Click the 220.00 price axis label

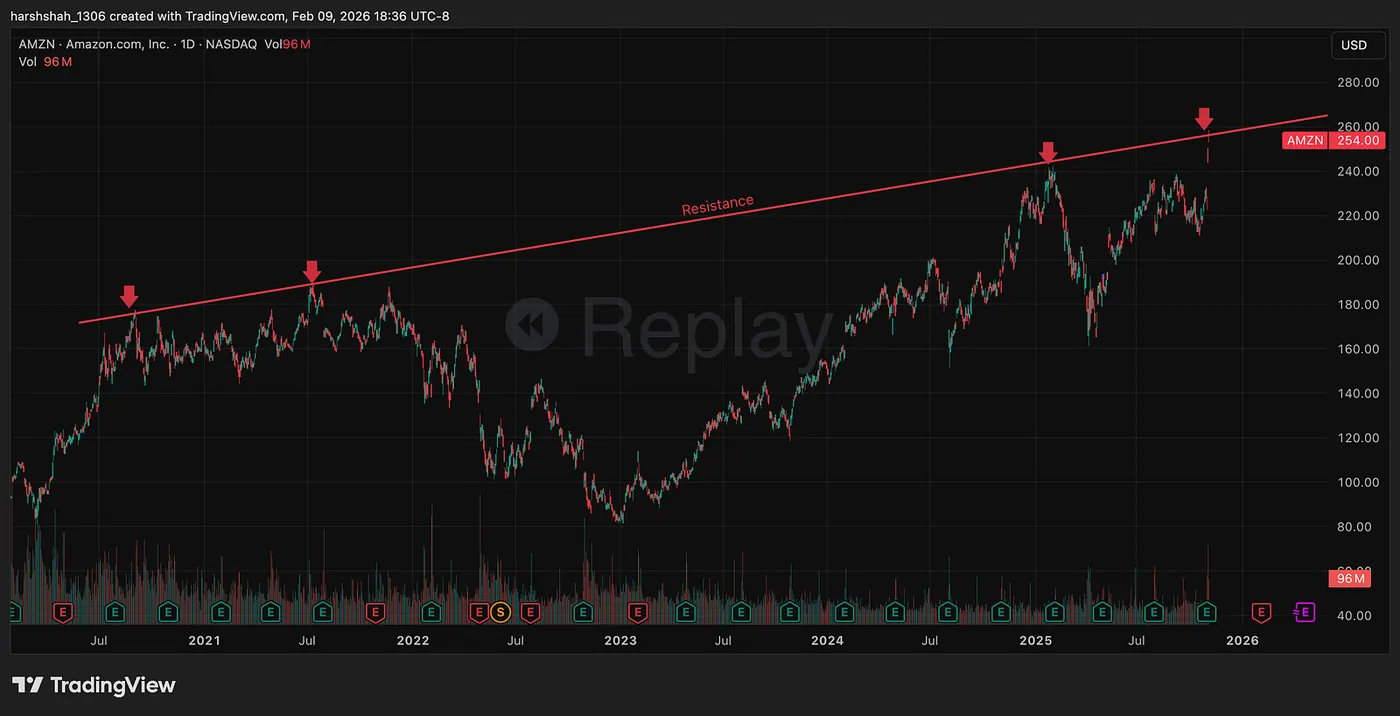1359,216
